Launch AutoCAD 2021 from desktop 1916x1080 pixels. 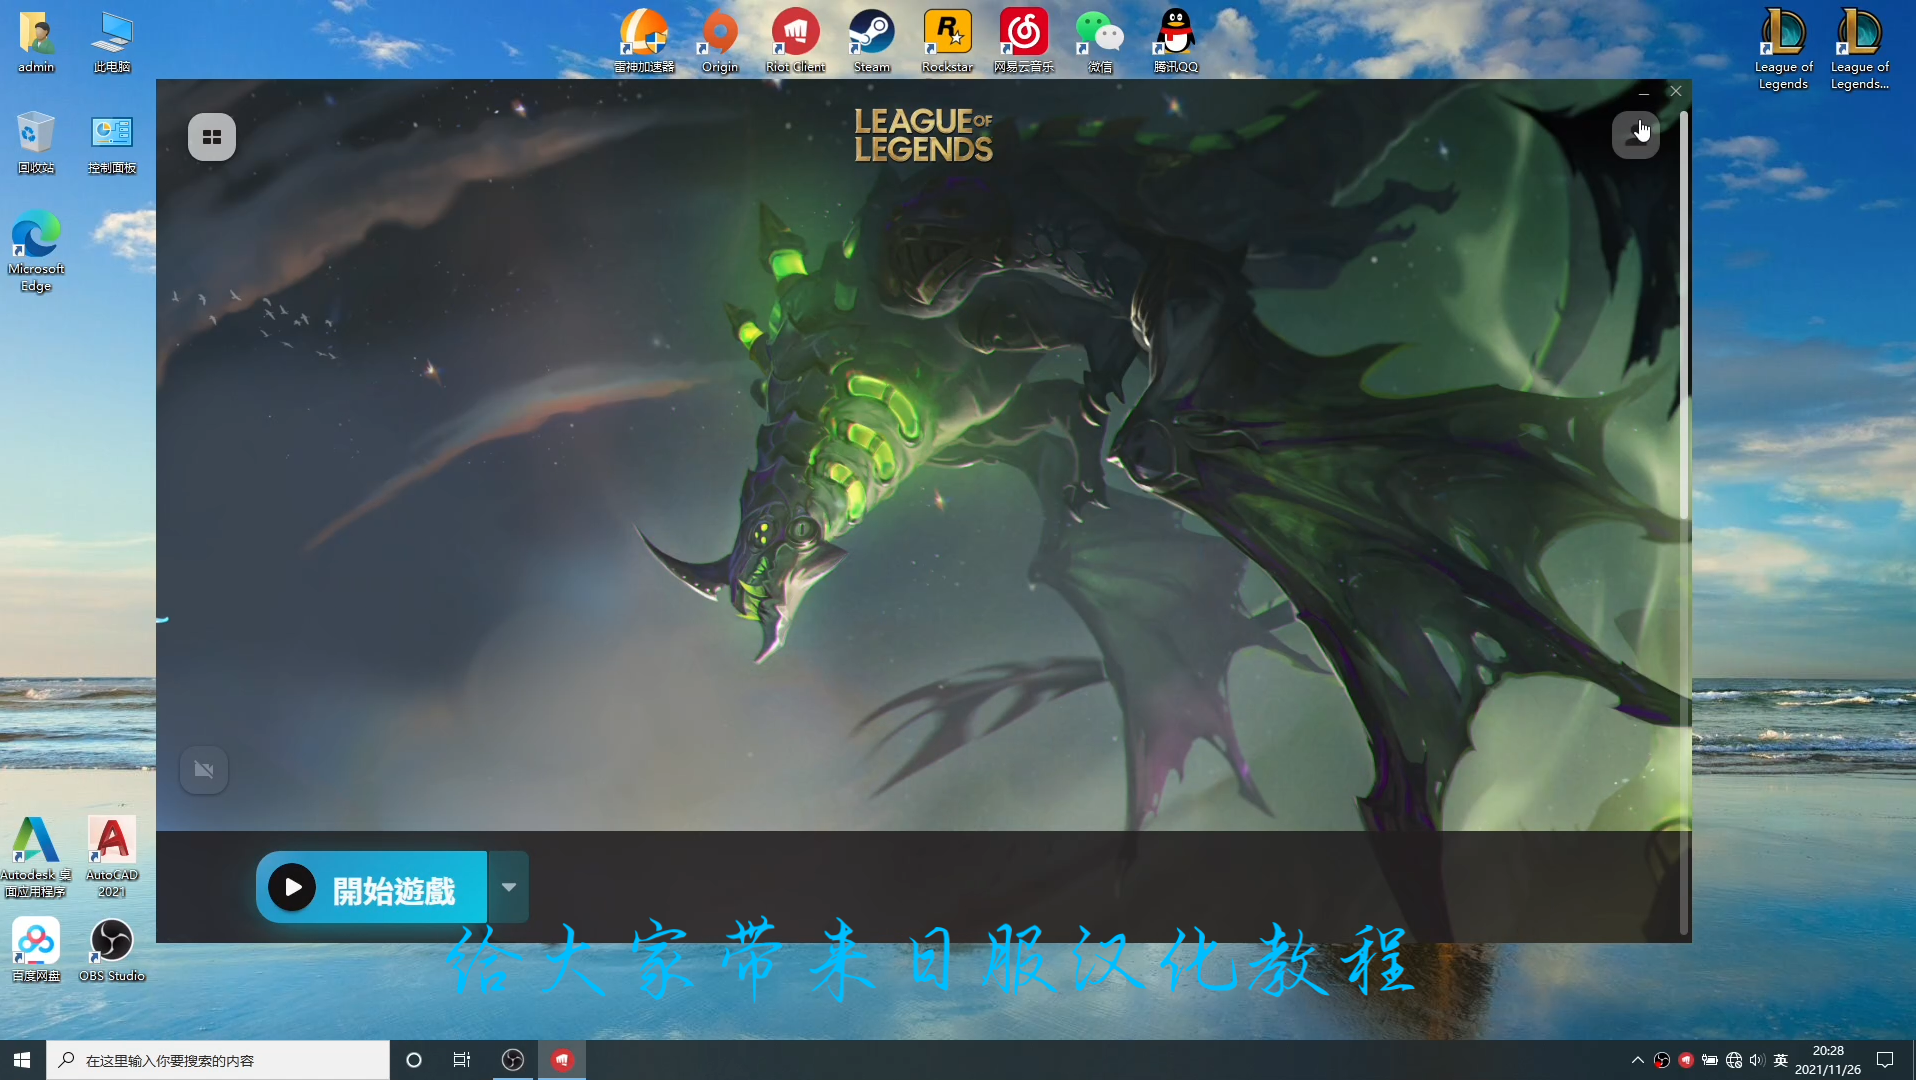pos(112,858)
